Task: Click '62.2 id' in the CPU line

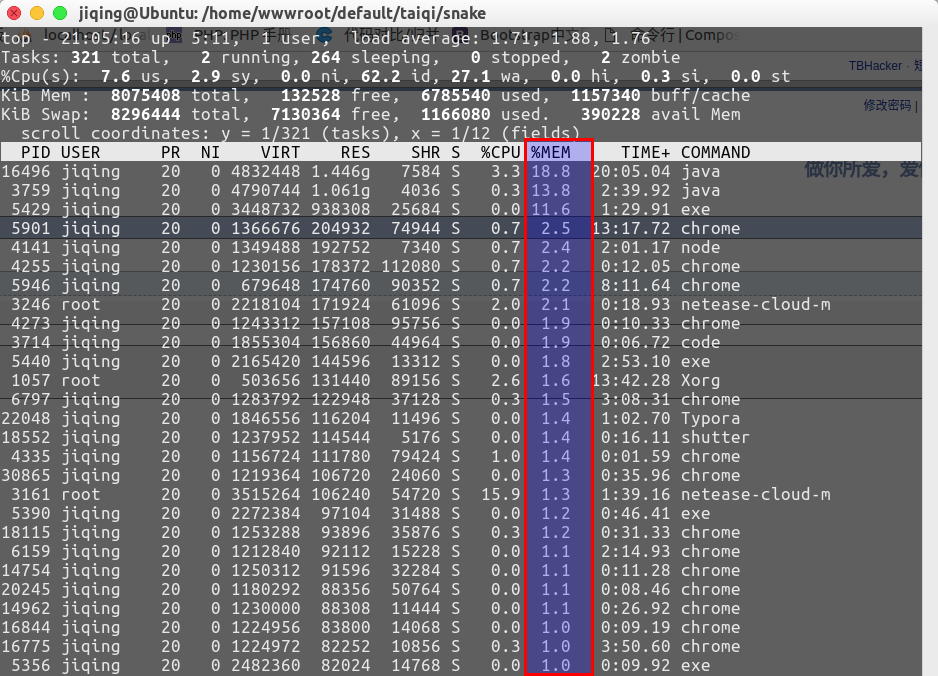Action: [391, 77]
